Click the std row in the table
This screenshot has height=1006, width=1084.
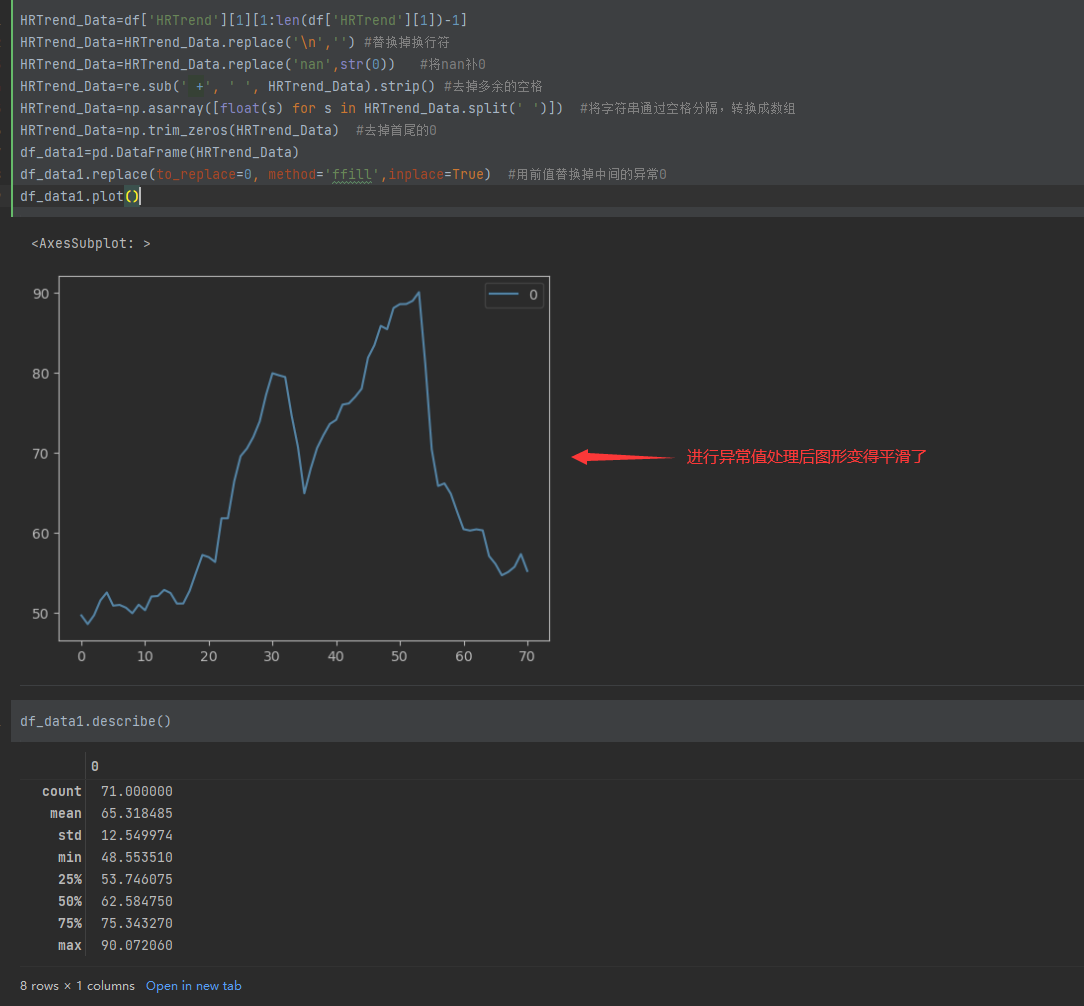click(70, 835)
